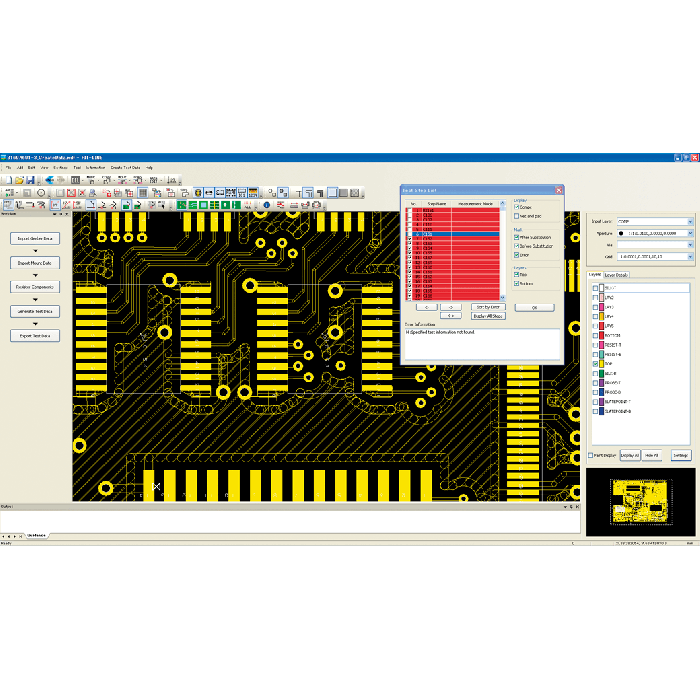The width and height of the screenshot is (700, 700).
Task: Open the File menu
Action: [9, 167]
